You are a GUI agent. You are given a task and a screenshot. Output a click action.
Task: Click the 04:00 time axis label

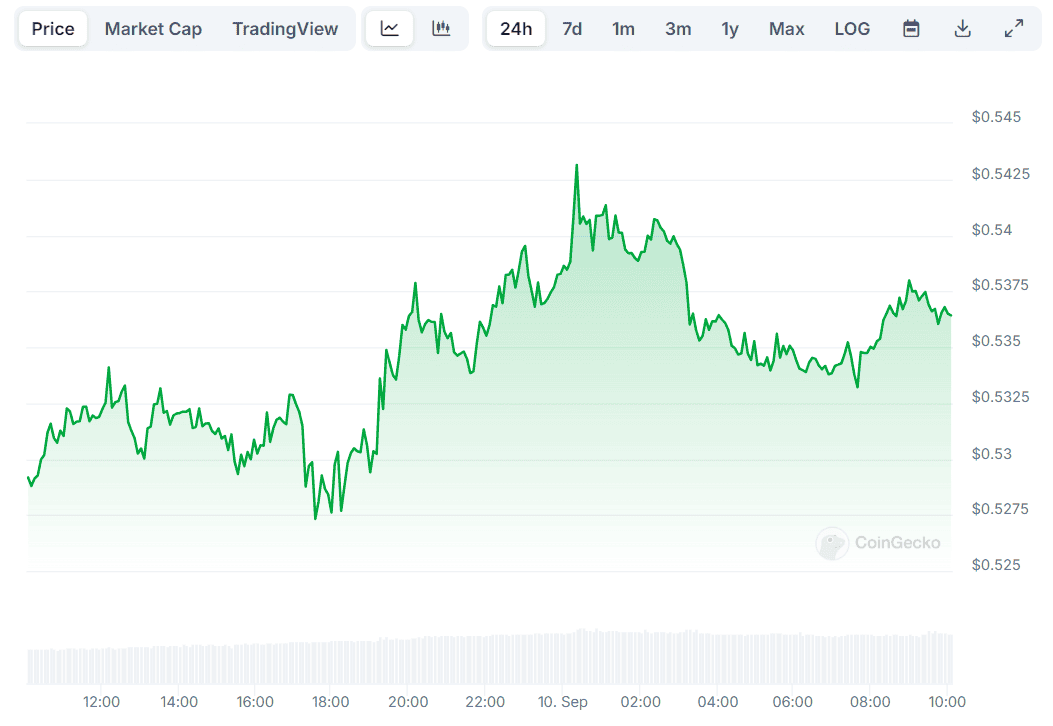coord(718,702)
